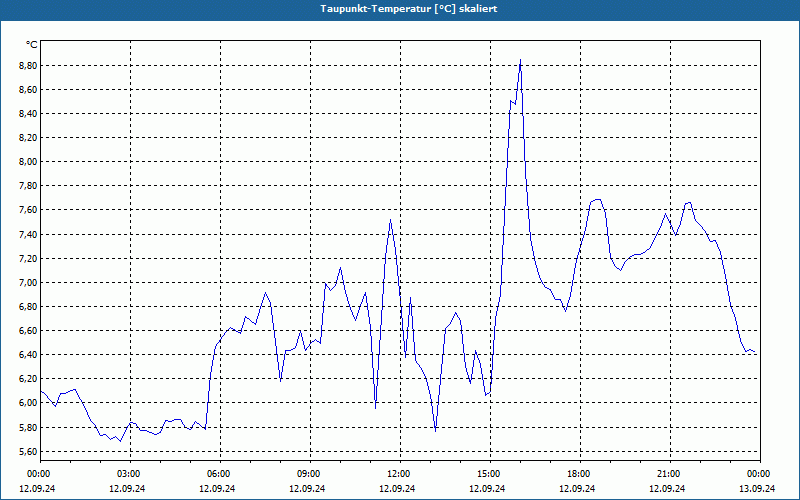Click the 6,00 y-axis value

click(28, 403)
